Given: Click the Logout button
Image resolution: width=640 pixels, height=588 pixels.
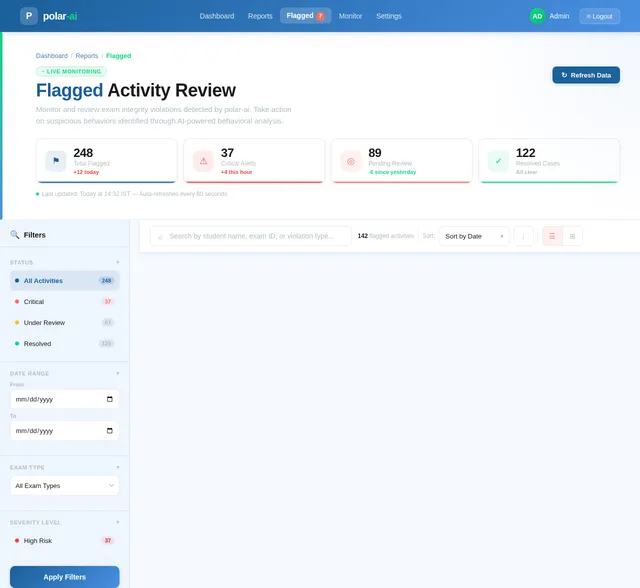Looking at the screenshot, I should tap(600, 16).
